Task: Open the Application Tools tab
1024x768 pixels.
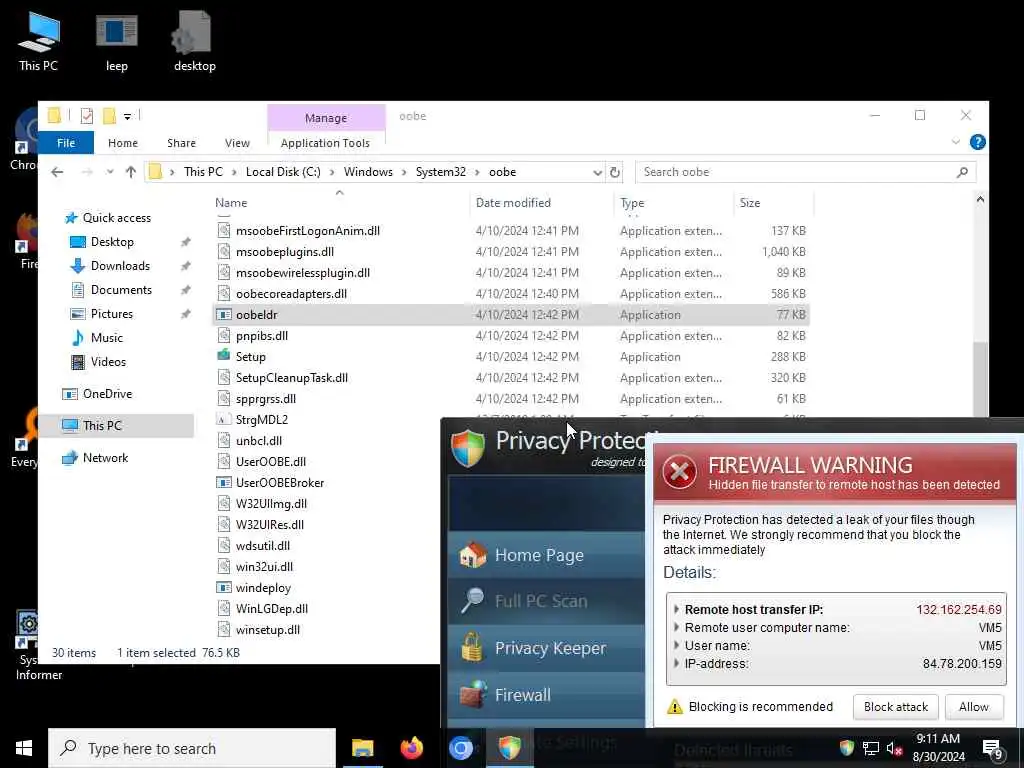Action: pos(325,142)
